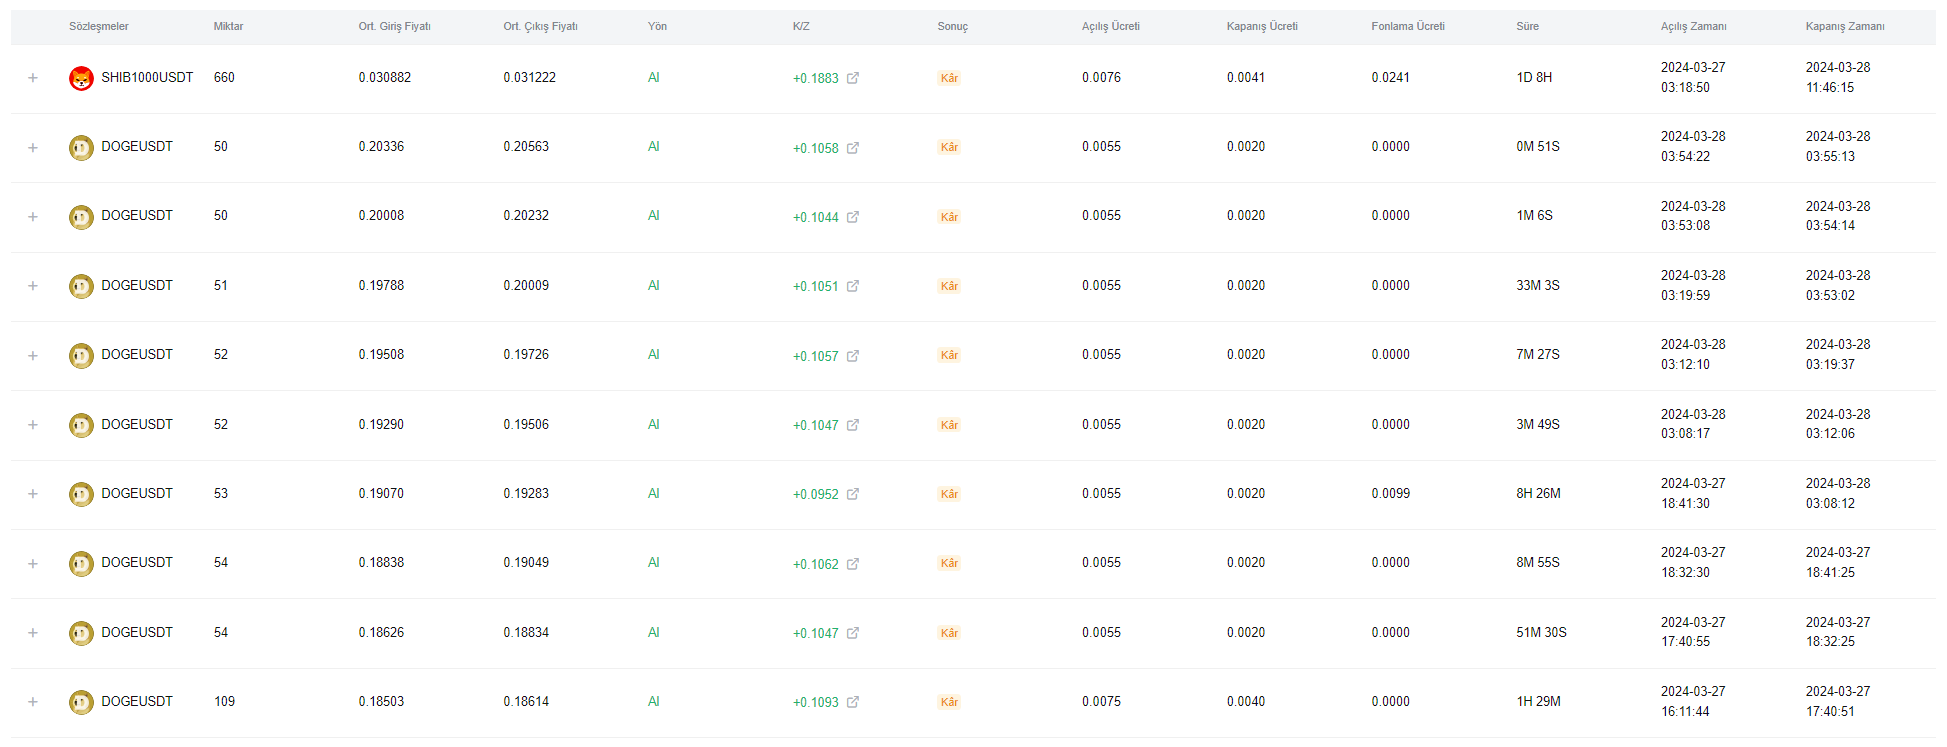The width and height of the screenshot is (1947, 747).
Task: Click the 'Sözleşmeler' column header
Action: point(98,27)
